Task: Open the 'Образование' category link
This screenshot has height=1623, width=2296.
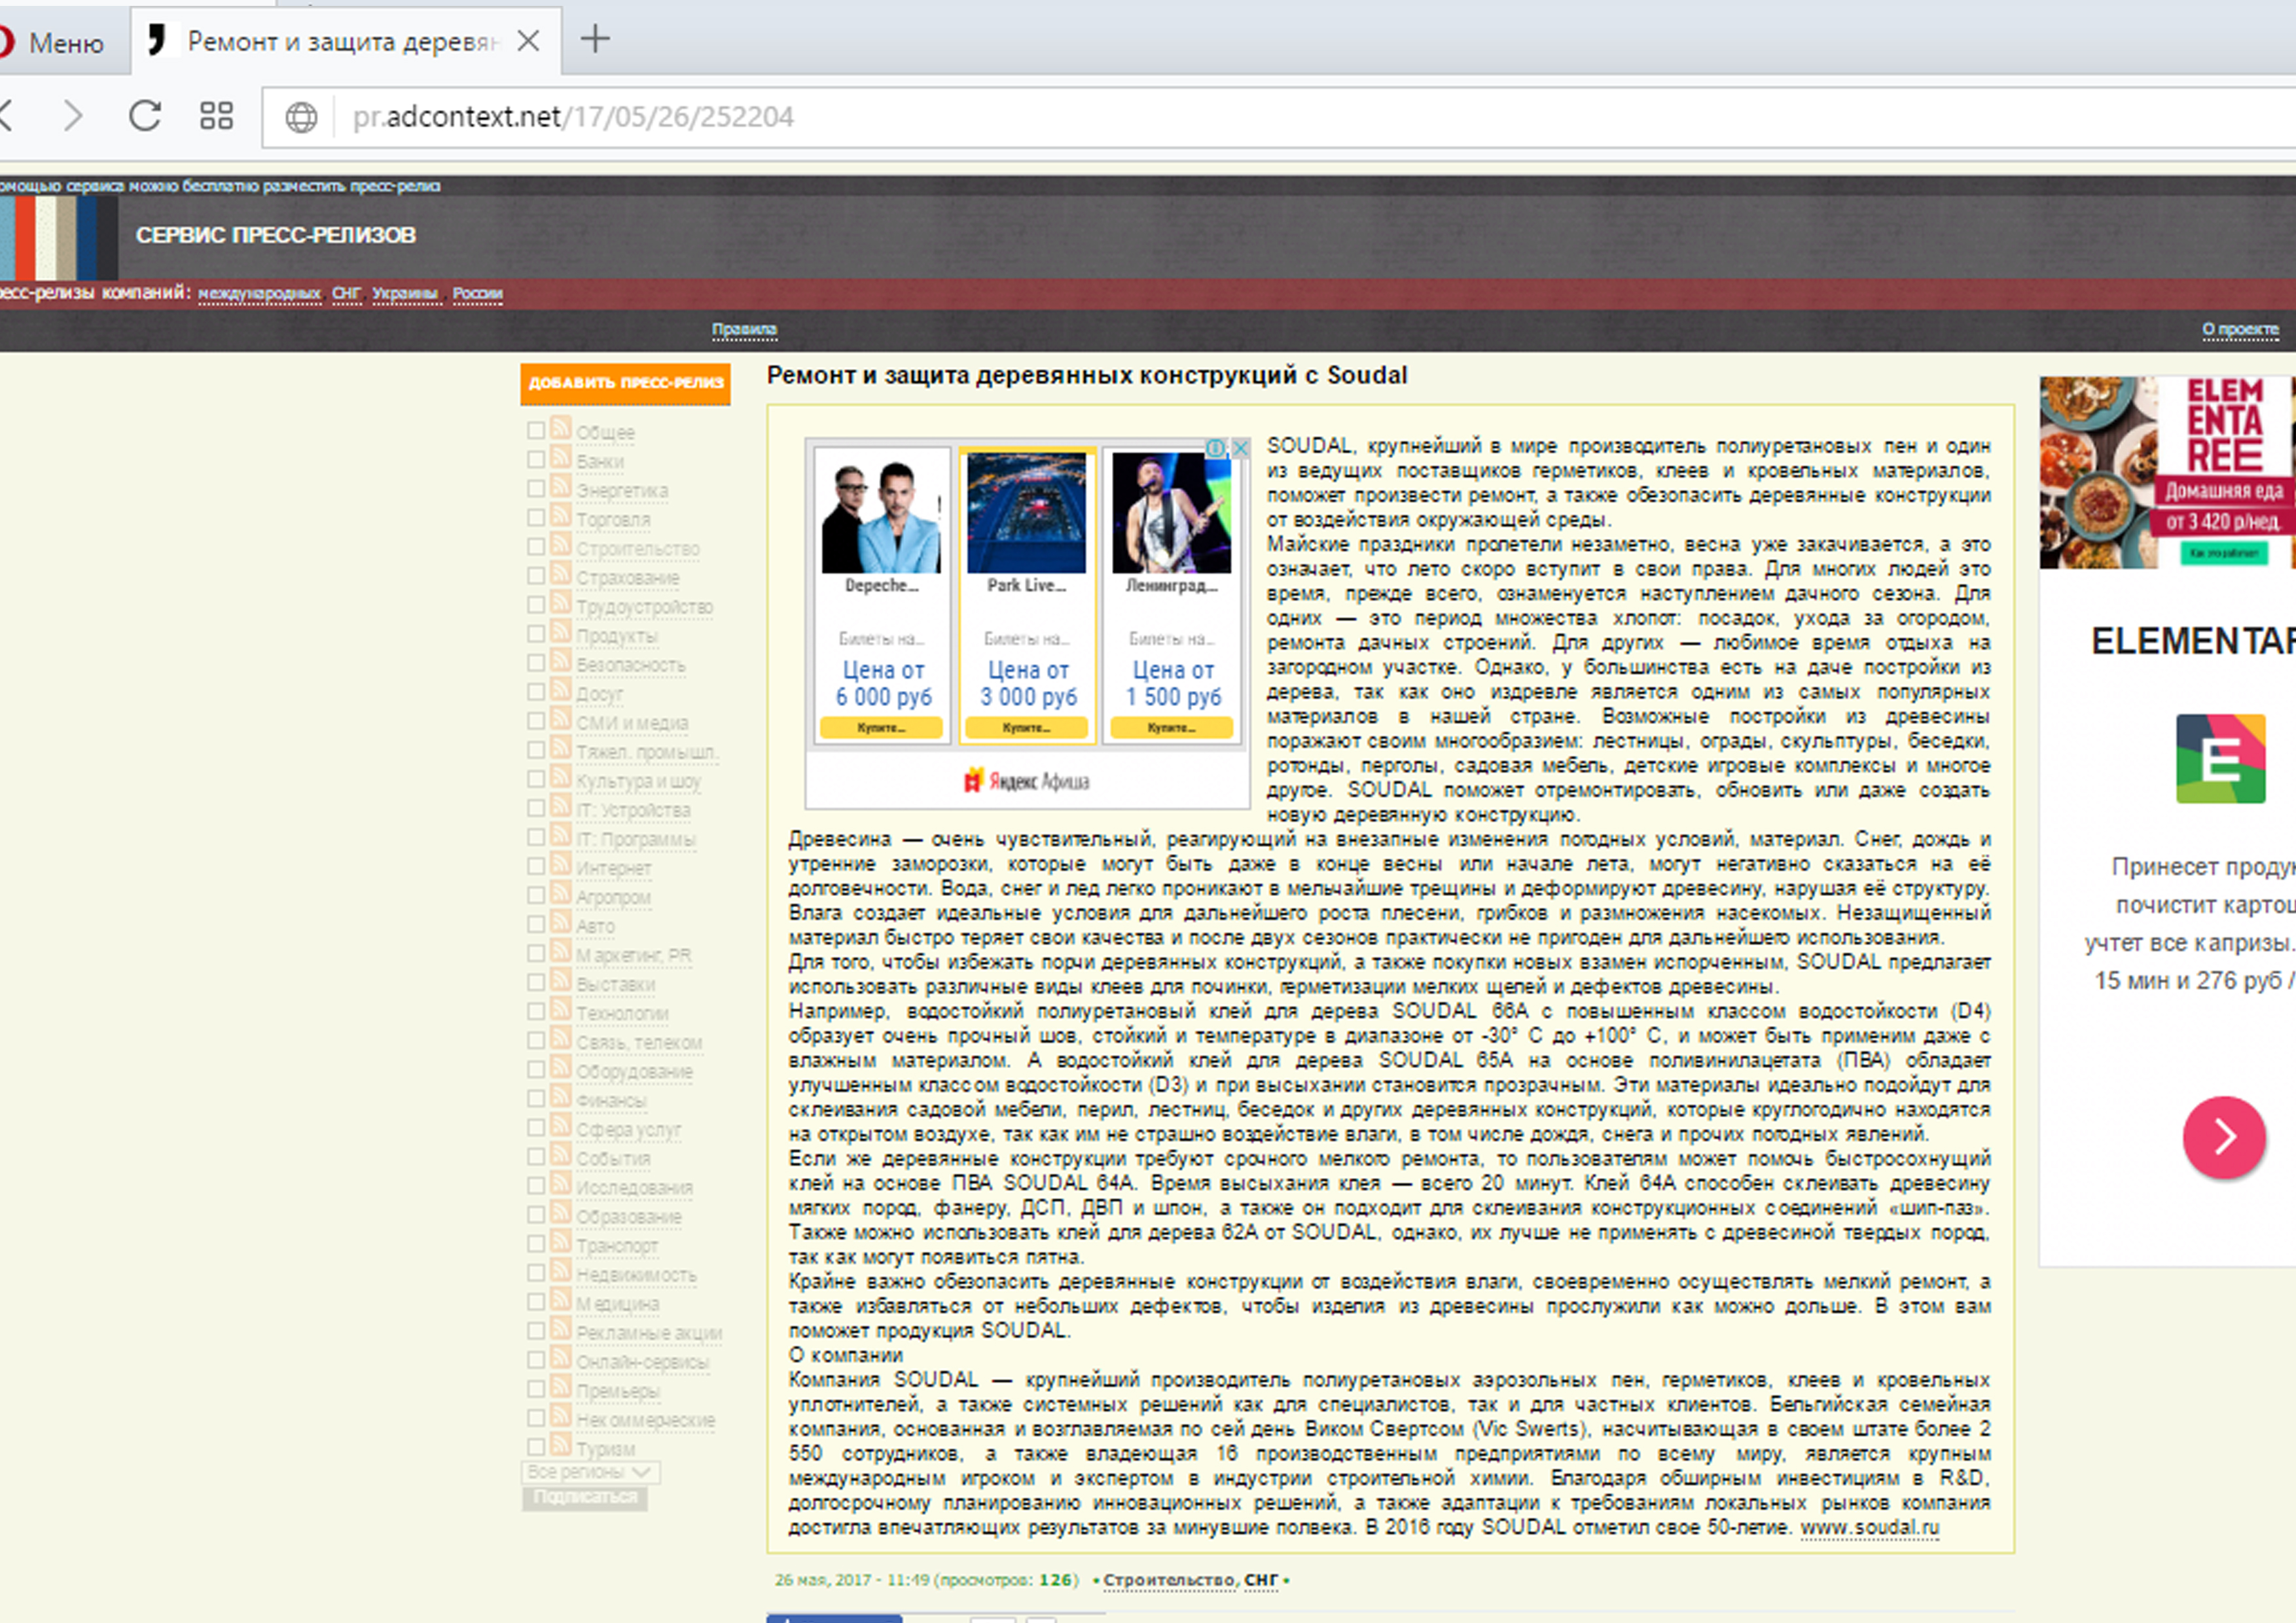Action: [629, 1217]
